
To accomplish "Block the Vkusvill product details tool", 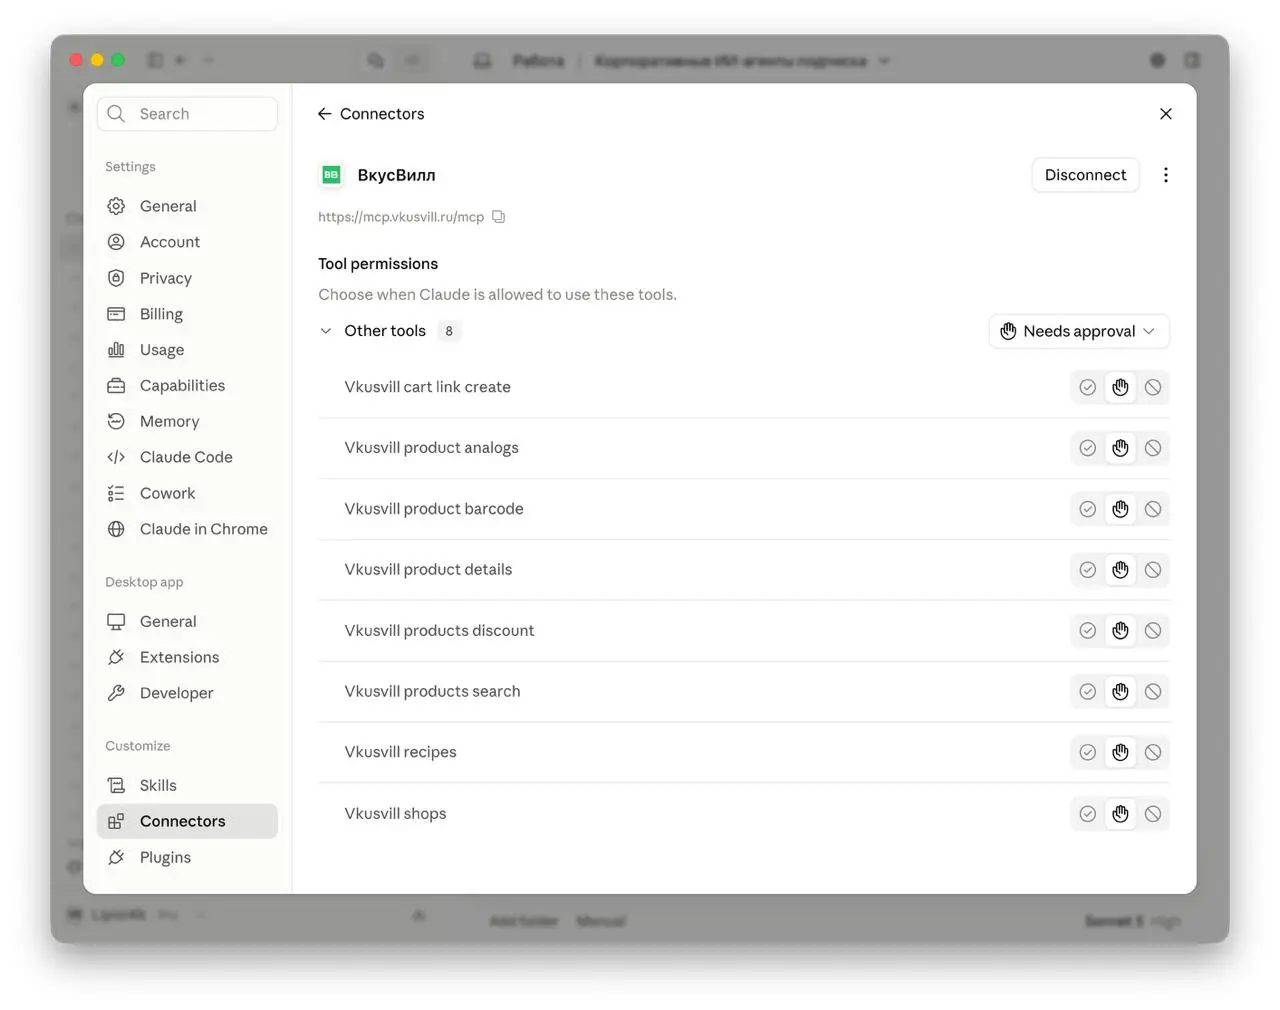I will pyautogui.click(x=1153, y=570).
